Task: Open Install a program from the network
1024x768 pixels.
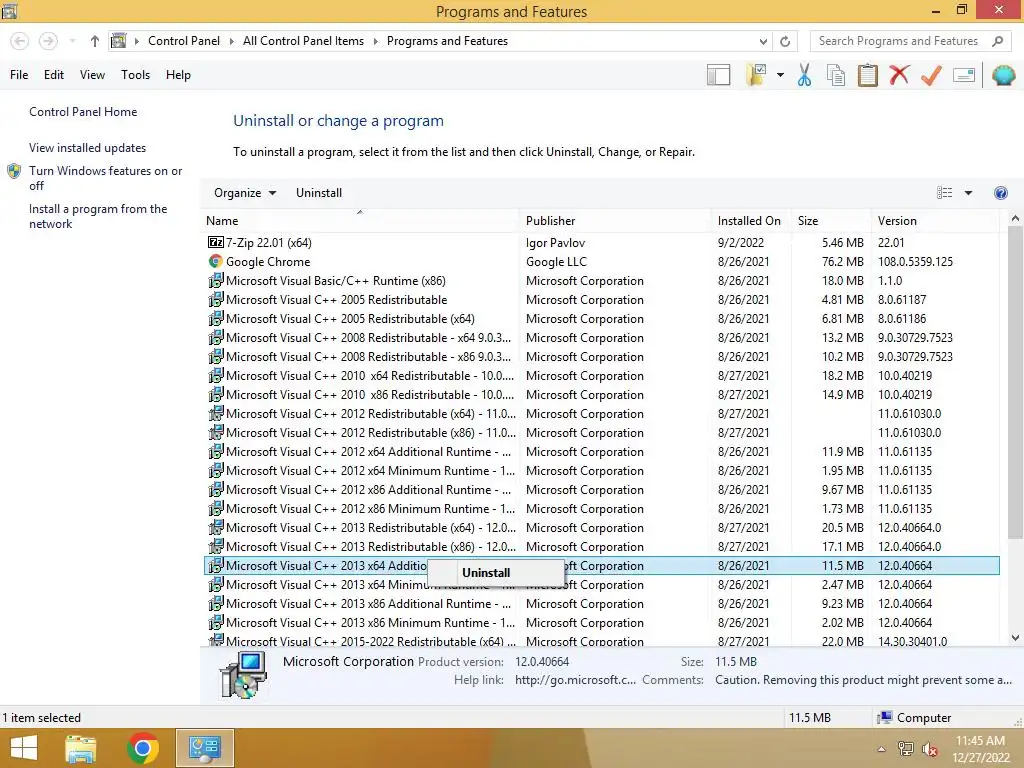Action: pyautogui.click(x=98, y=216)
